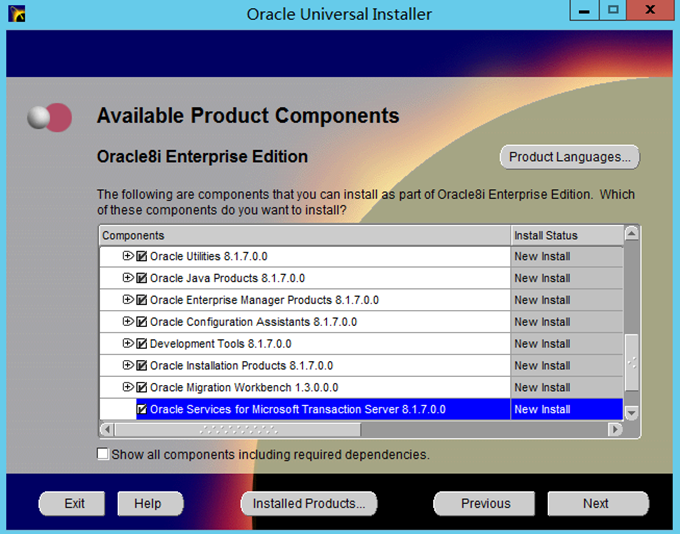Proceed with the Next button
Image resolution: width=680 pixels, height=534 pixels.
(598, 504)
